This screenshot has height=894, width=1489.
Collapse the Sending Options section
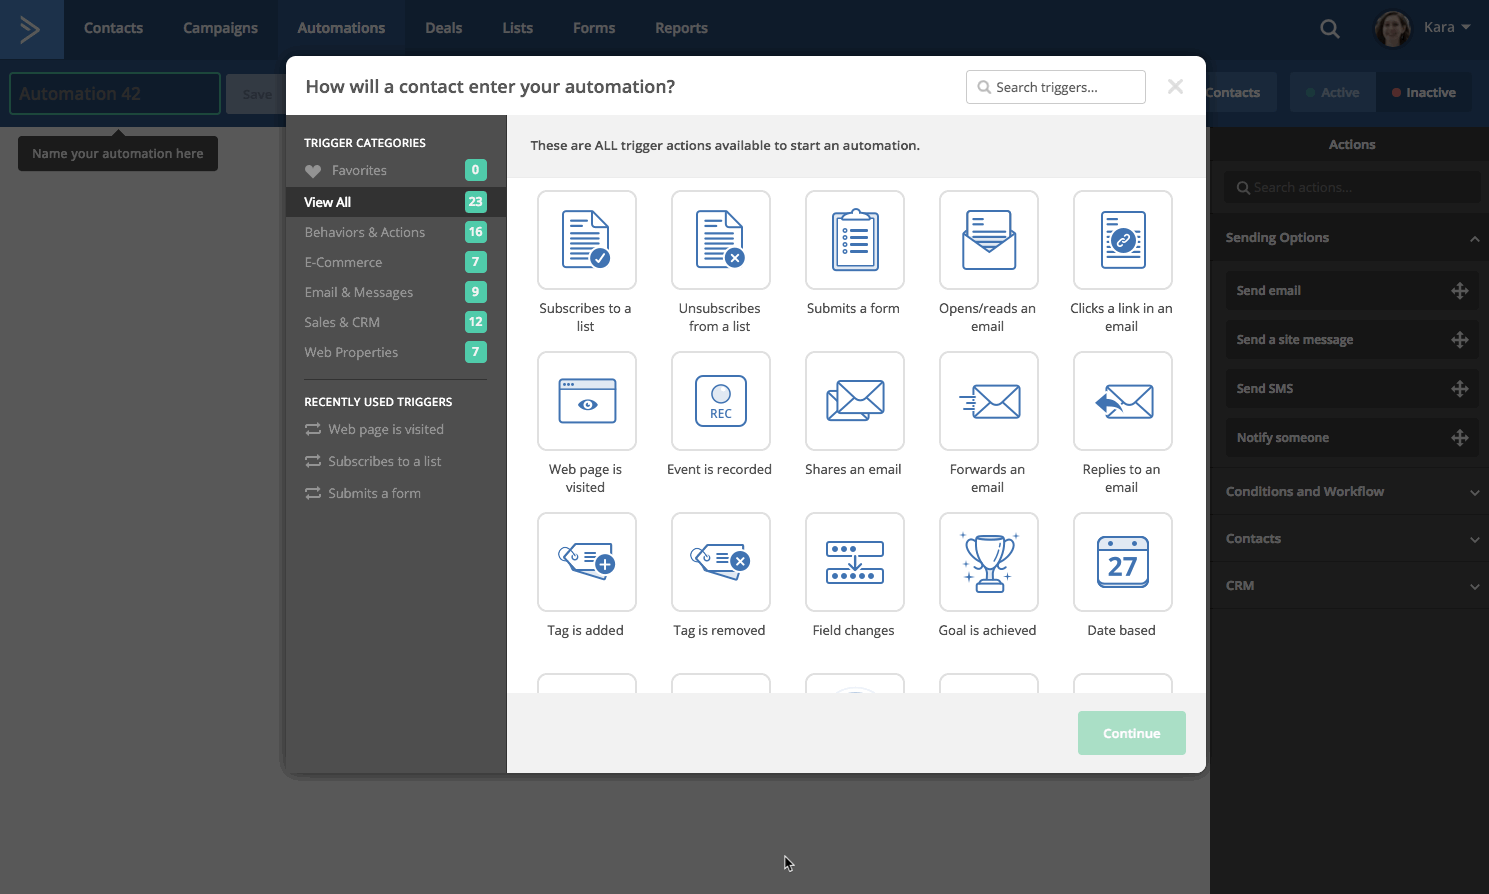[1473, 238]
